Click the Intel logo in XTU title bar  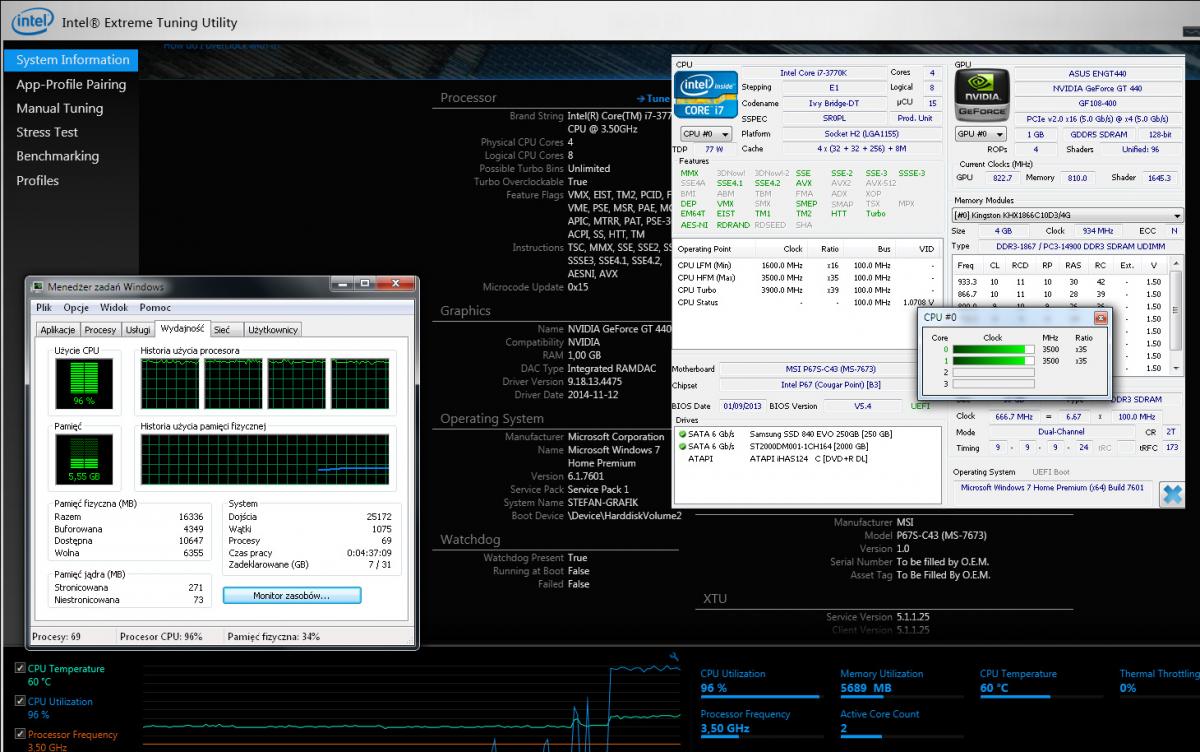(x=33, y=21)
